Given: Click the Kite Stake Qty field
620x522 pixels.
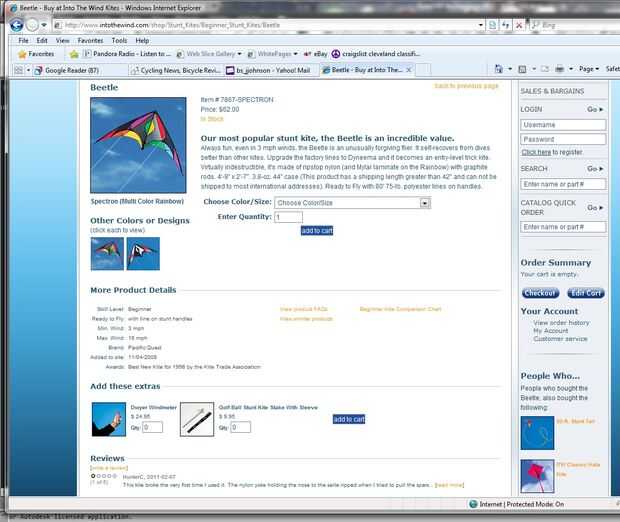Looking at the screenshot, I should click(x=240, y=427).
